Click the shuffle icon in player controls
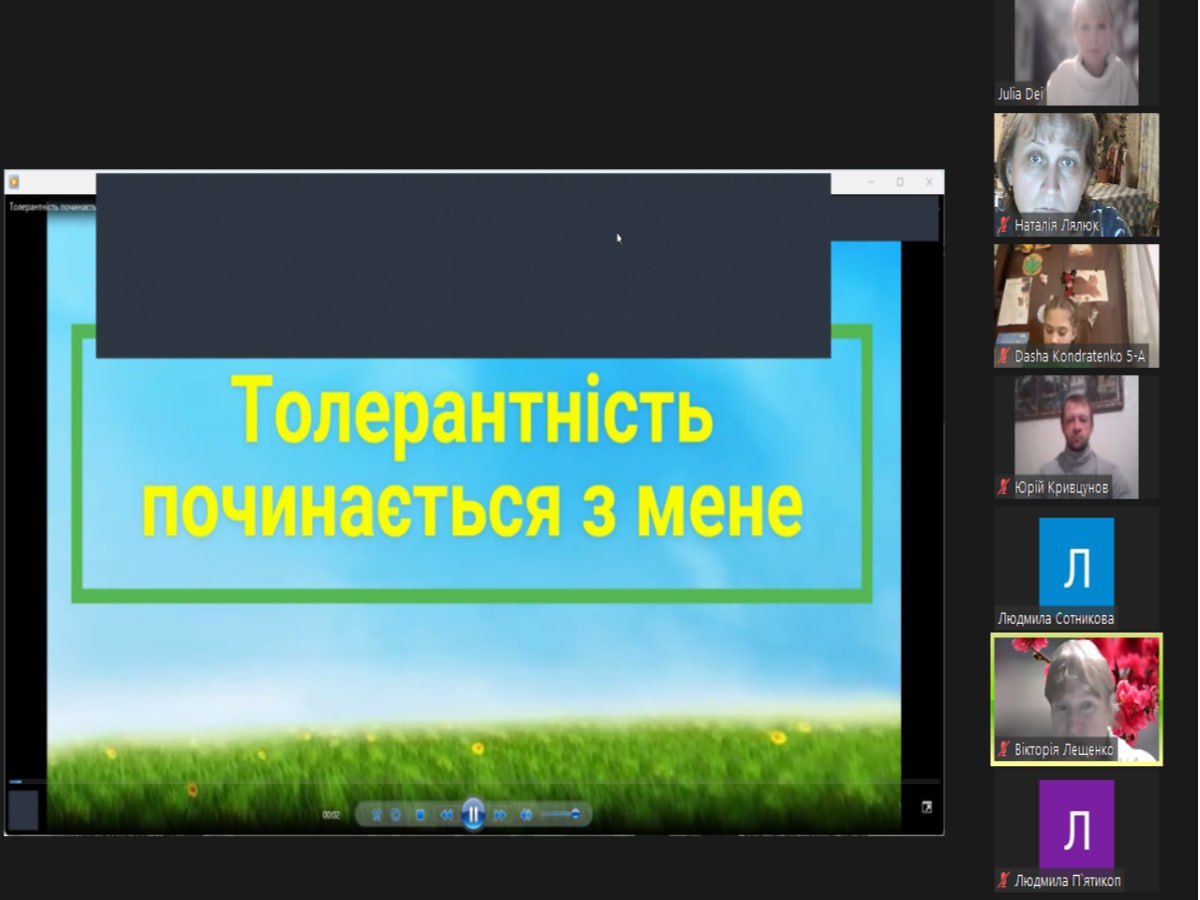Viewport: 1200px width, 900px height. (376, 815)
